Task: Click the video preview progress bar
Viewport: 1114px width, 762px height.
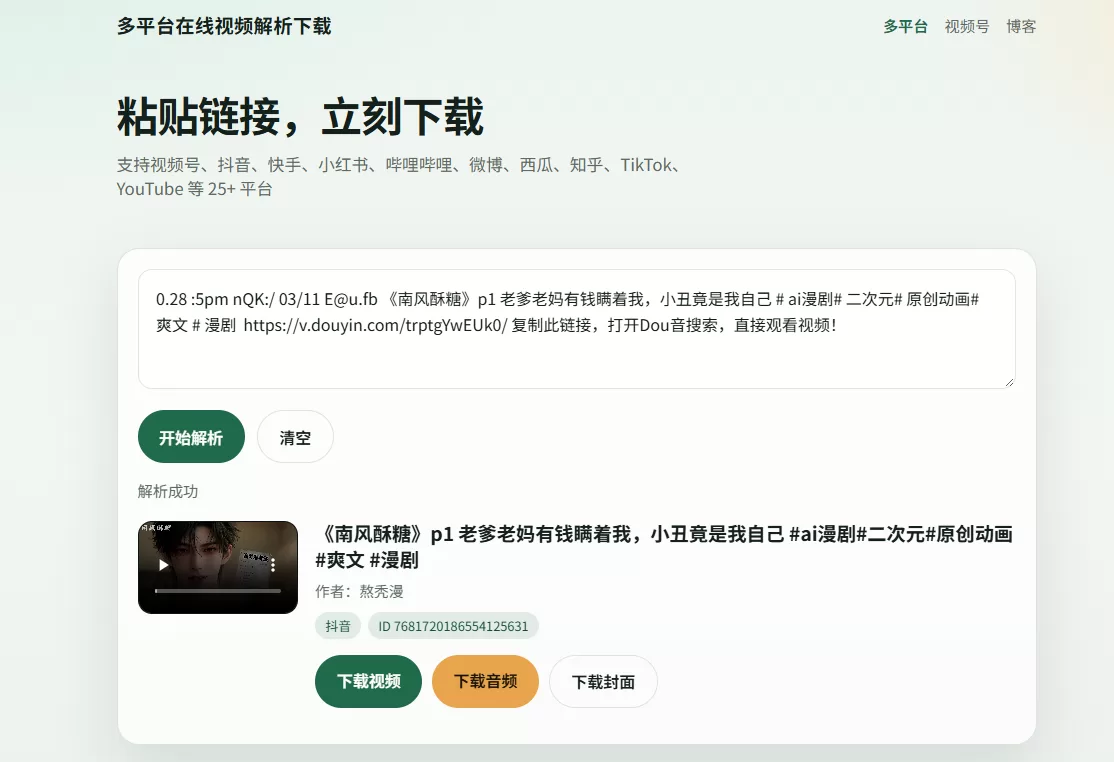Action: tap(218, 591)
